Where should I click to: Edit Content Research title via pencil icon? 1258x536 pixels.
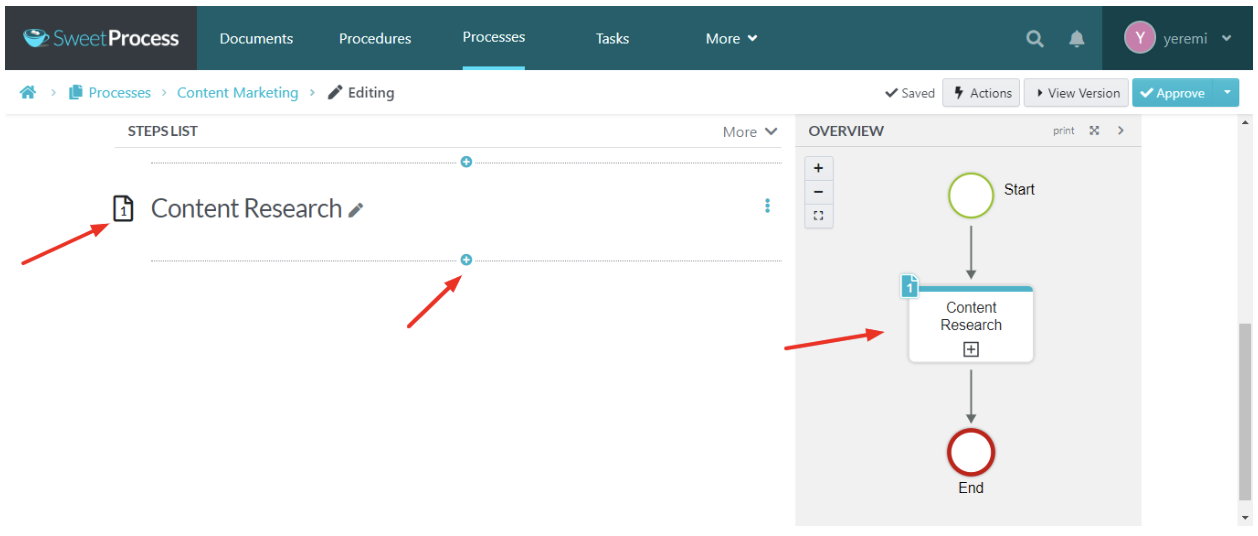356,210
